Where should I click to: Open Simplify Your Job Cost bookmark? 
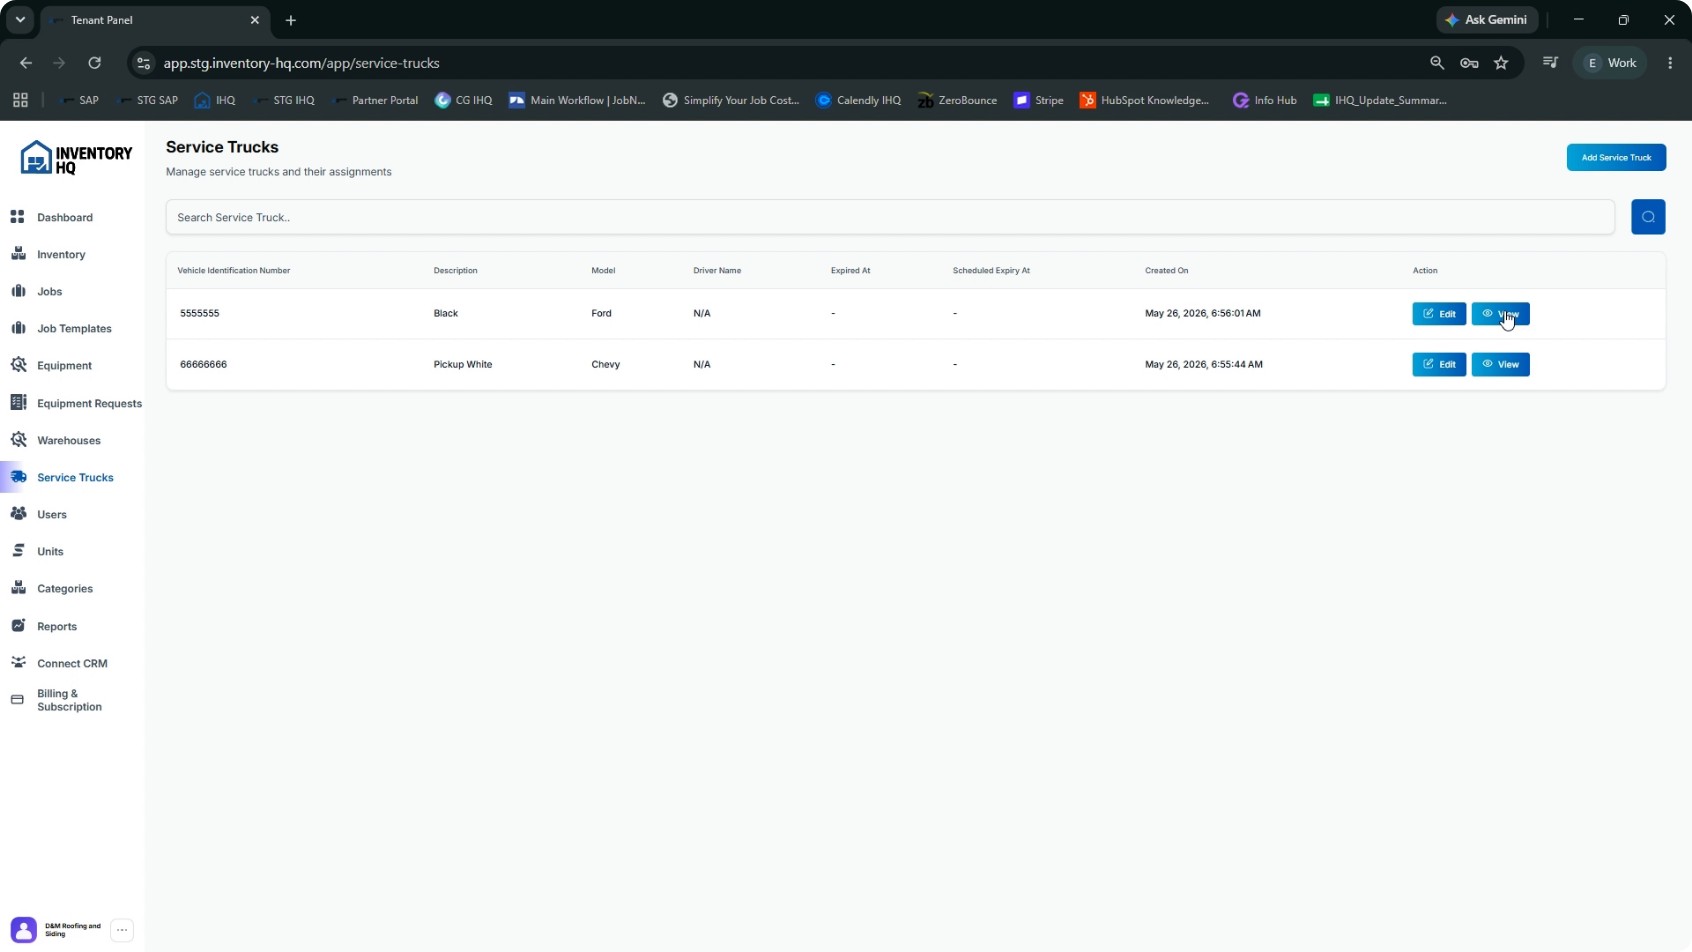click(731, 100)
